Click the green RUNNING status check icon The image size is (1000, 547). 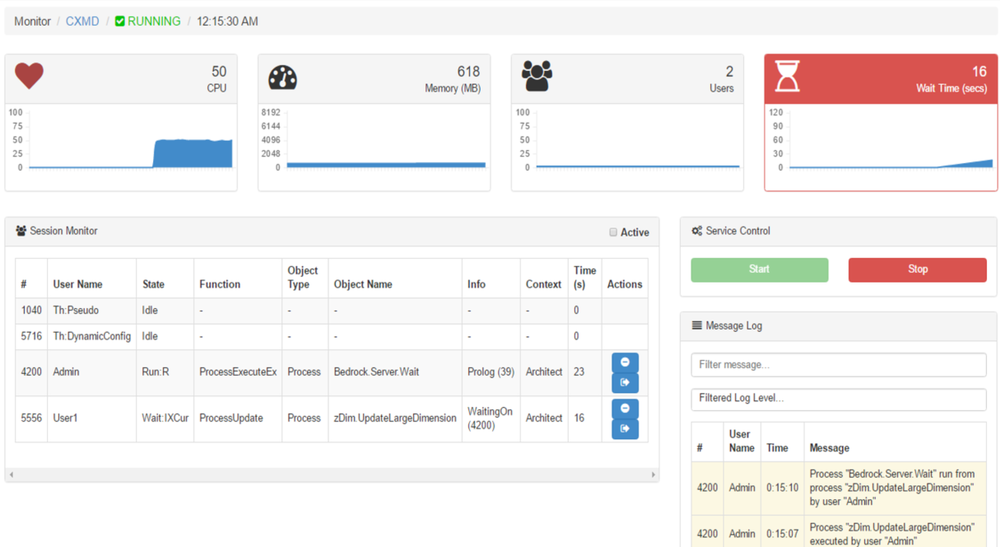(120, 21)
